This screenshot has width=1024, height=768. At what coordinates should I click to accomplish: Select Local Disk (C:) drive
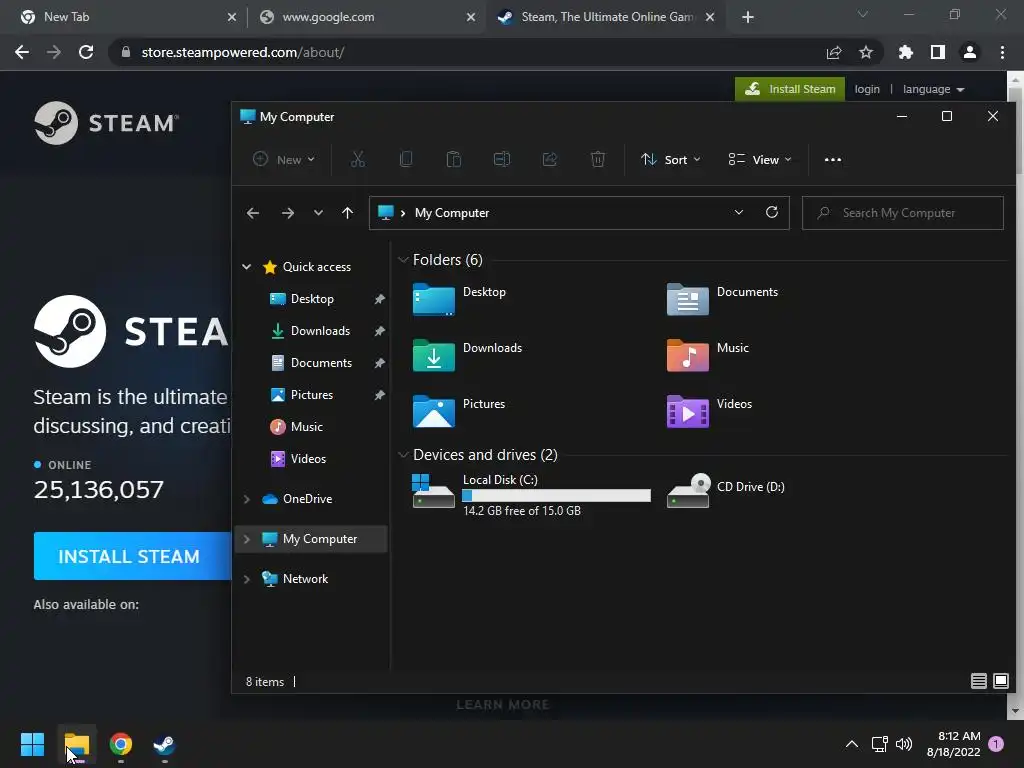click(531, 495)
